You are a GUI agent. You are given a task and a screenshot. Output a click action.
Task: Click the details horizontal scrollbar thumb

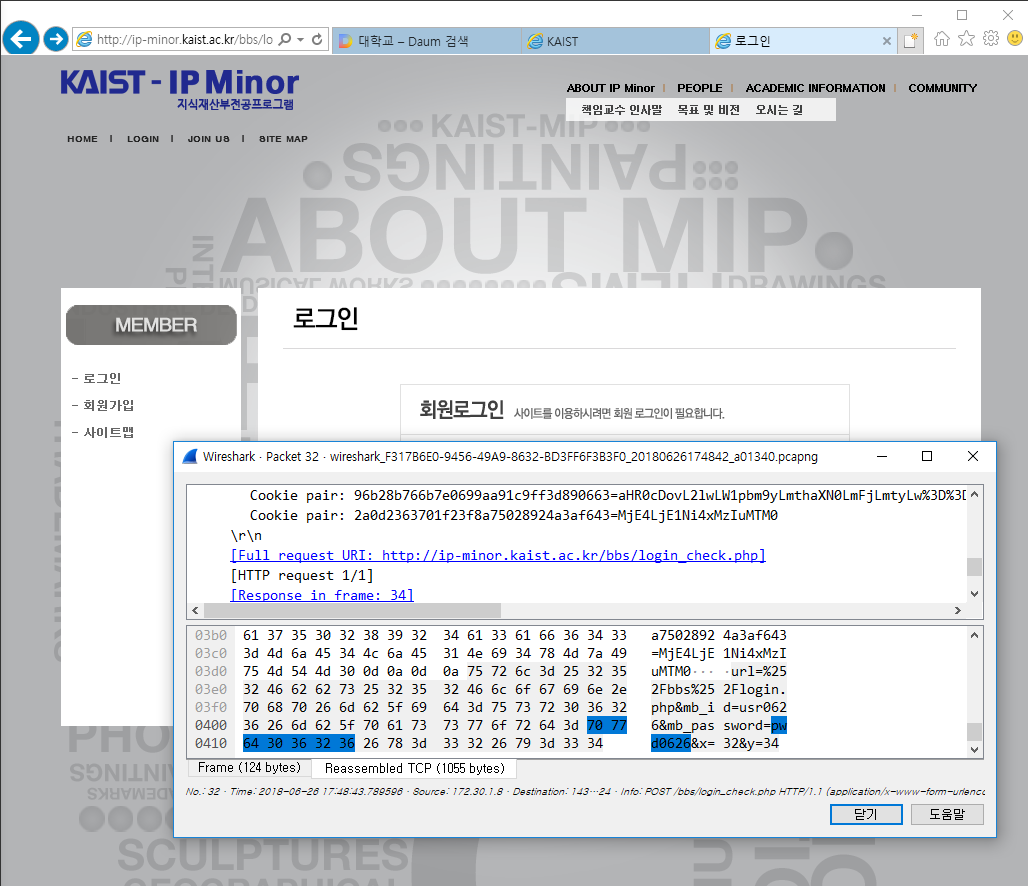click(353, 611)
